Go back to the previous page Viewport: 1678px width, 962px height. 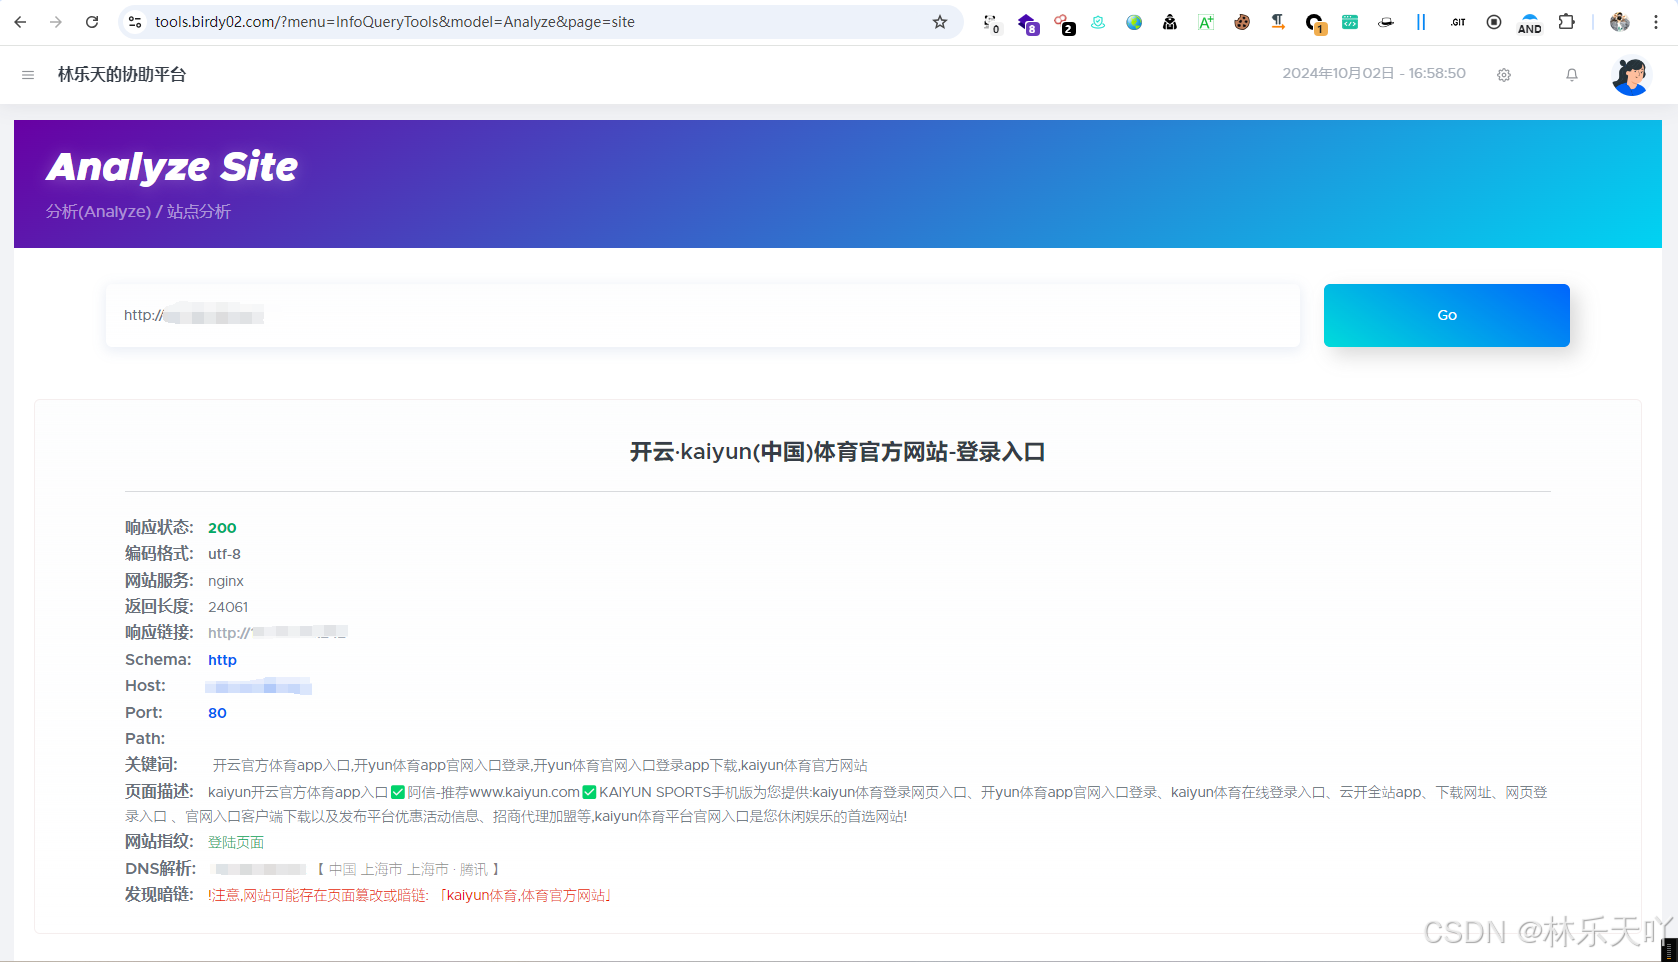[20, 22]
